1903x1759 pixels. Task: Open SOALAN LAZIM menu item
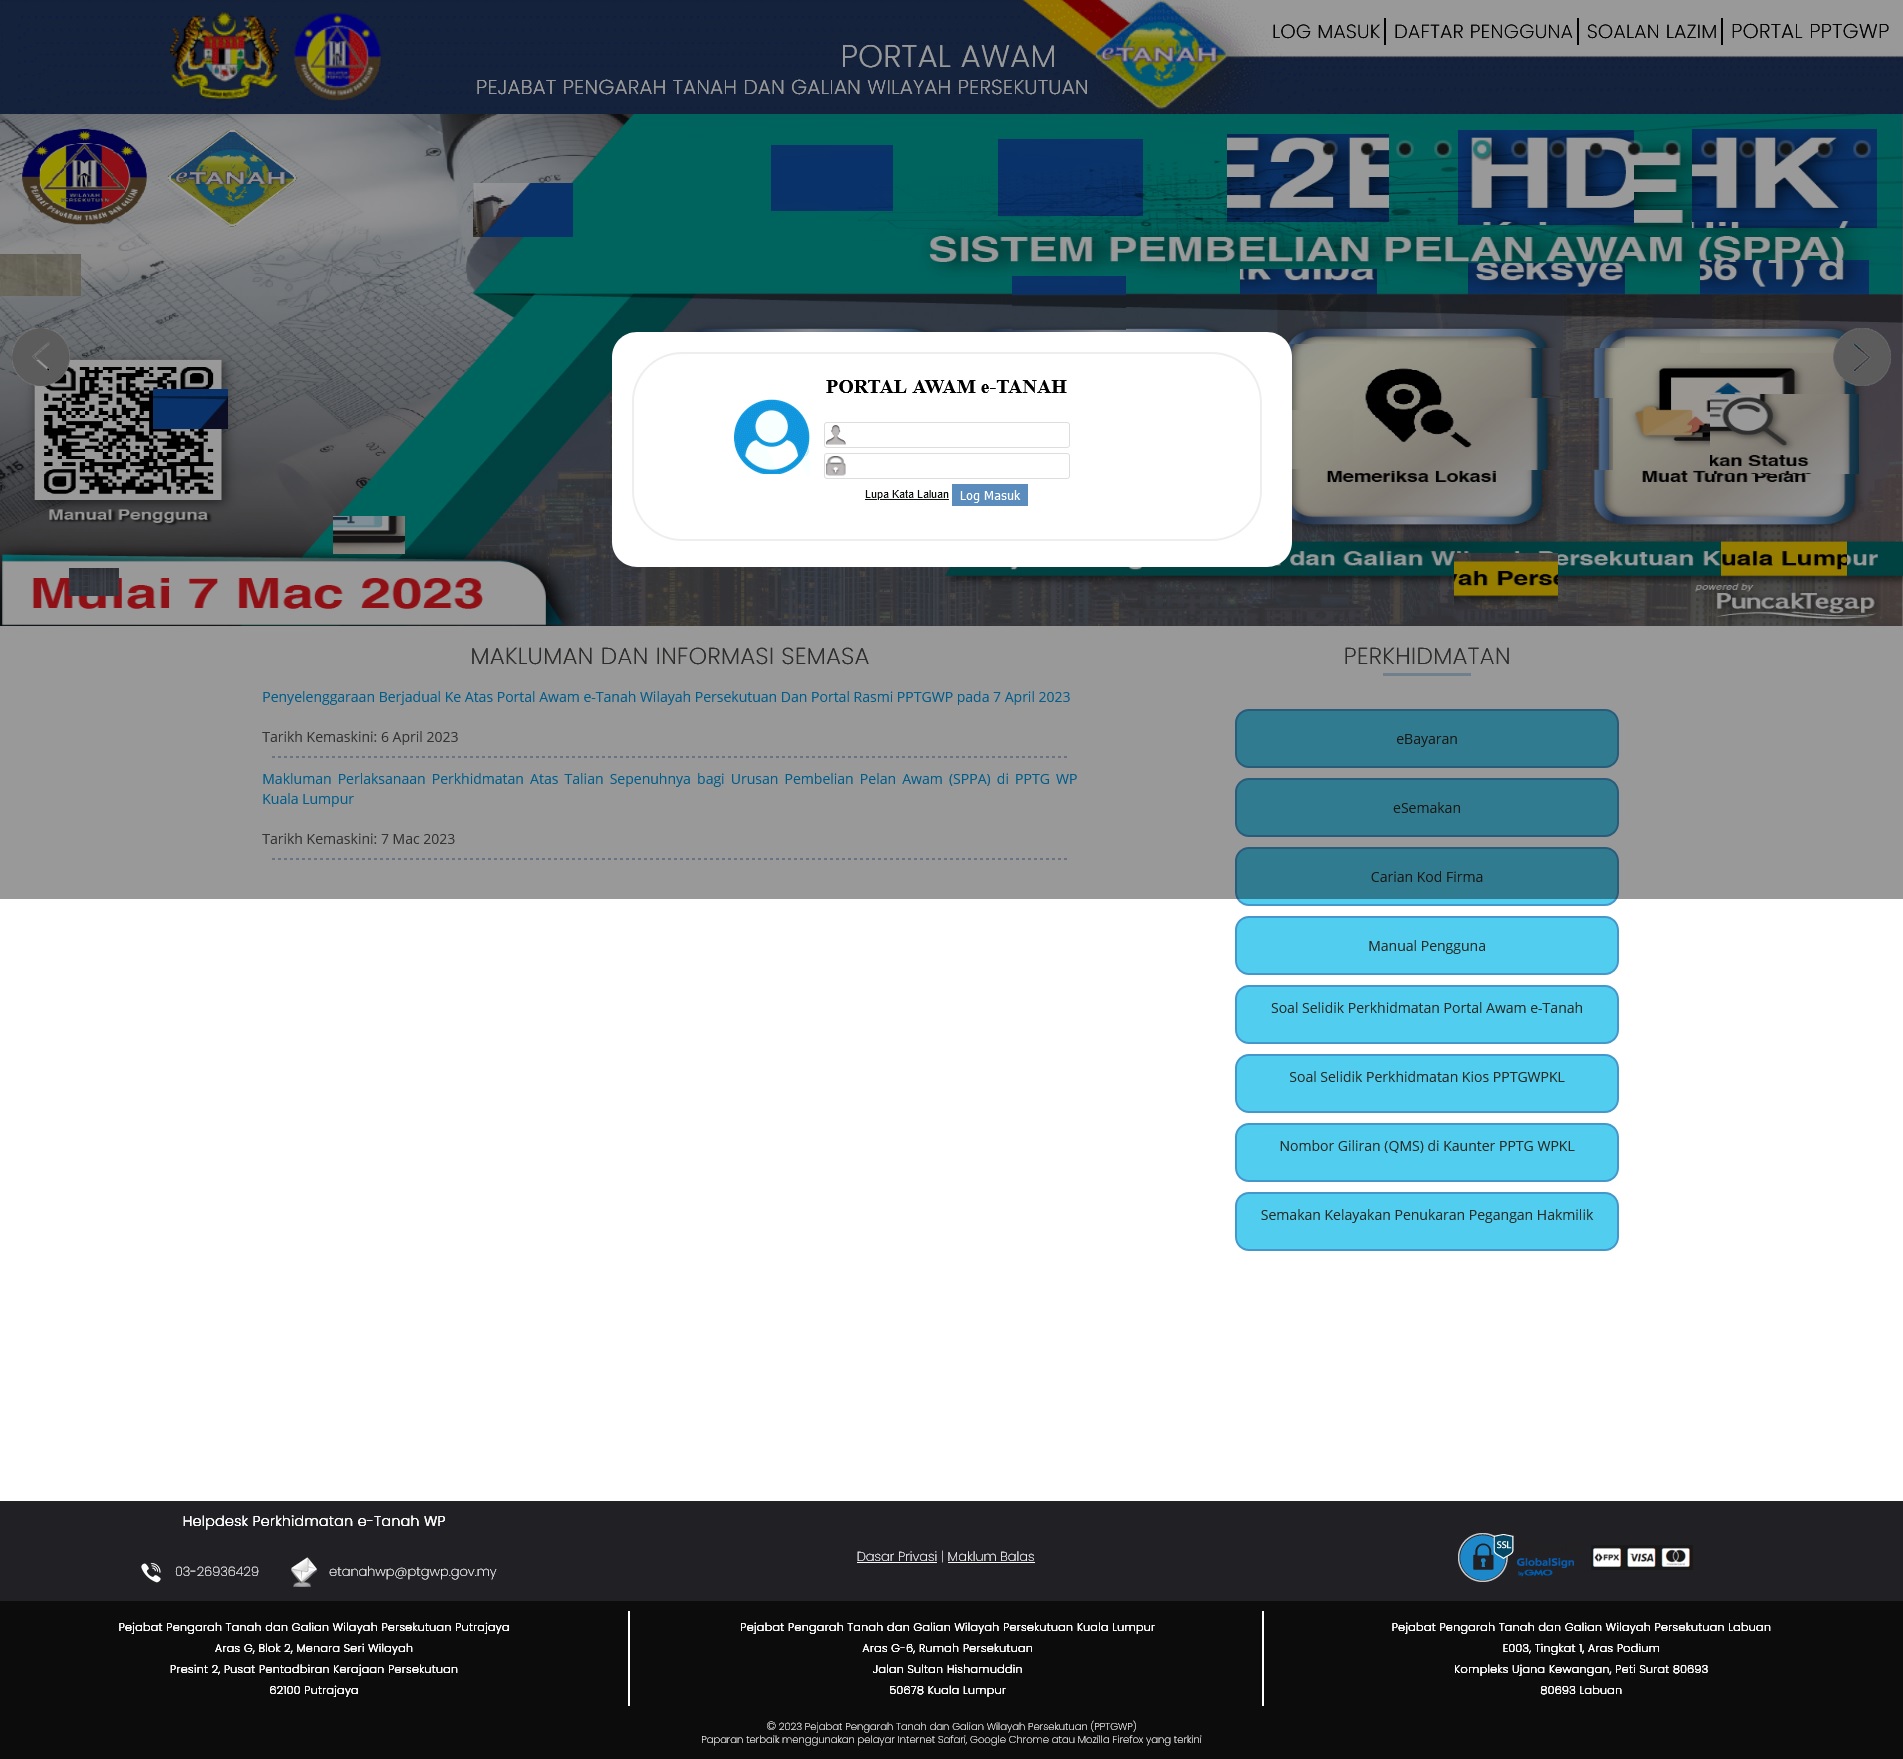pyautogui.click(x=1650, y=32)
